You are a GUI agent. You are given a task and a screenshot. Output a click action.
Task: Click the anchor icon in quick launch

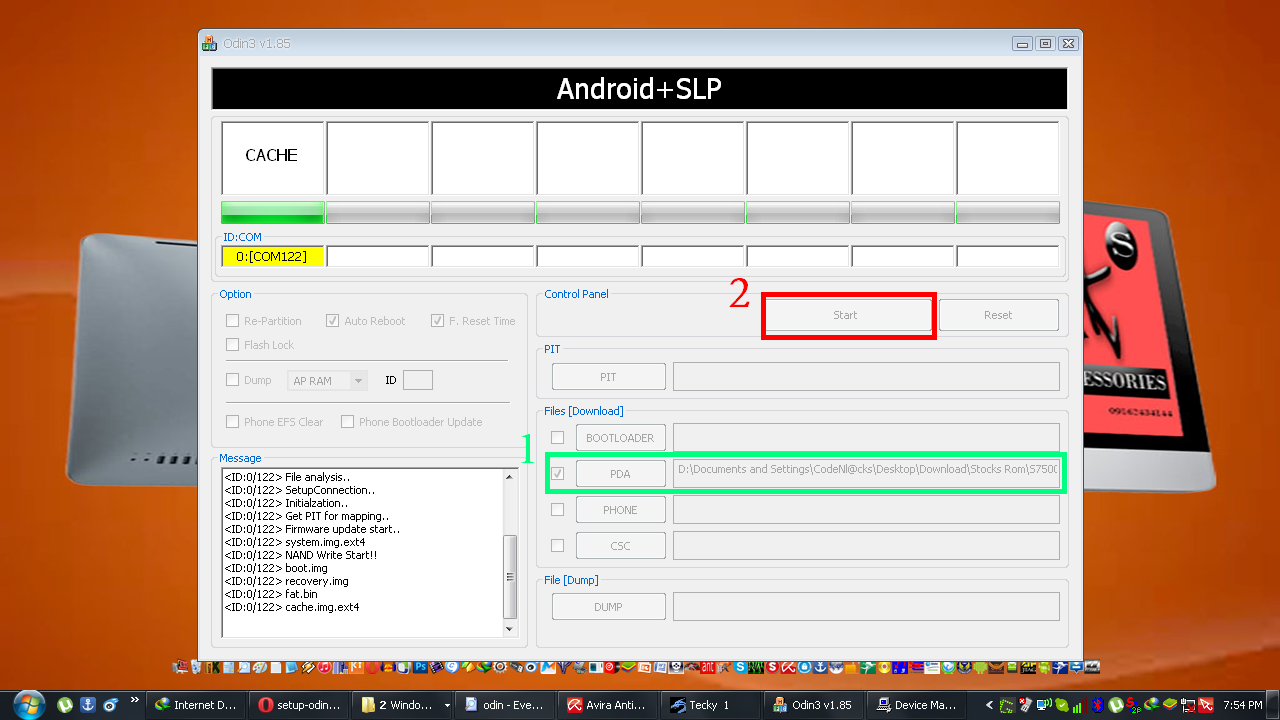point(88,704)
